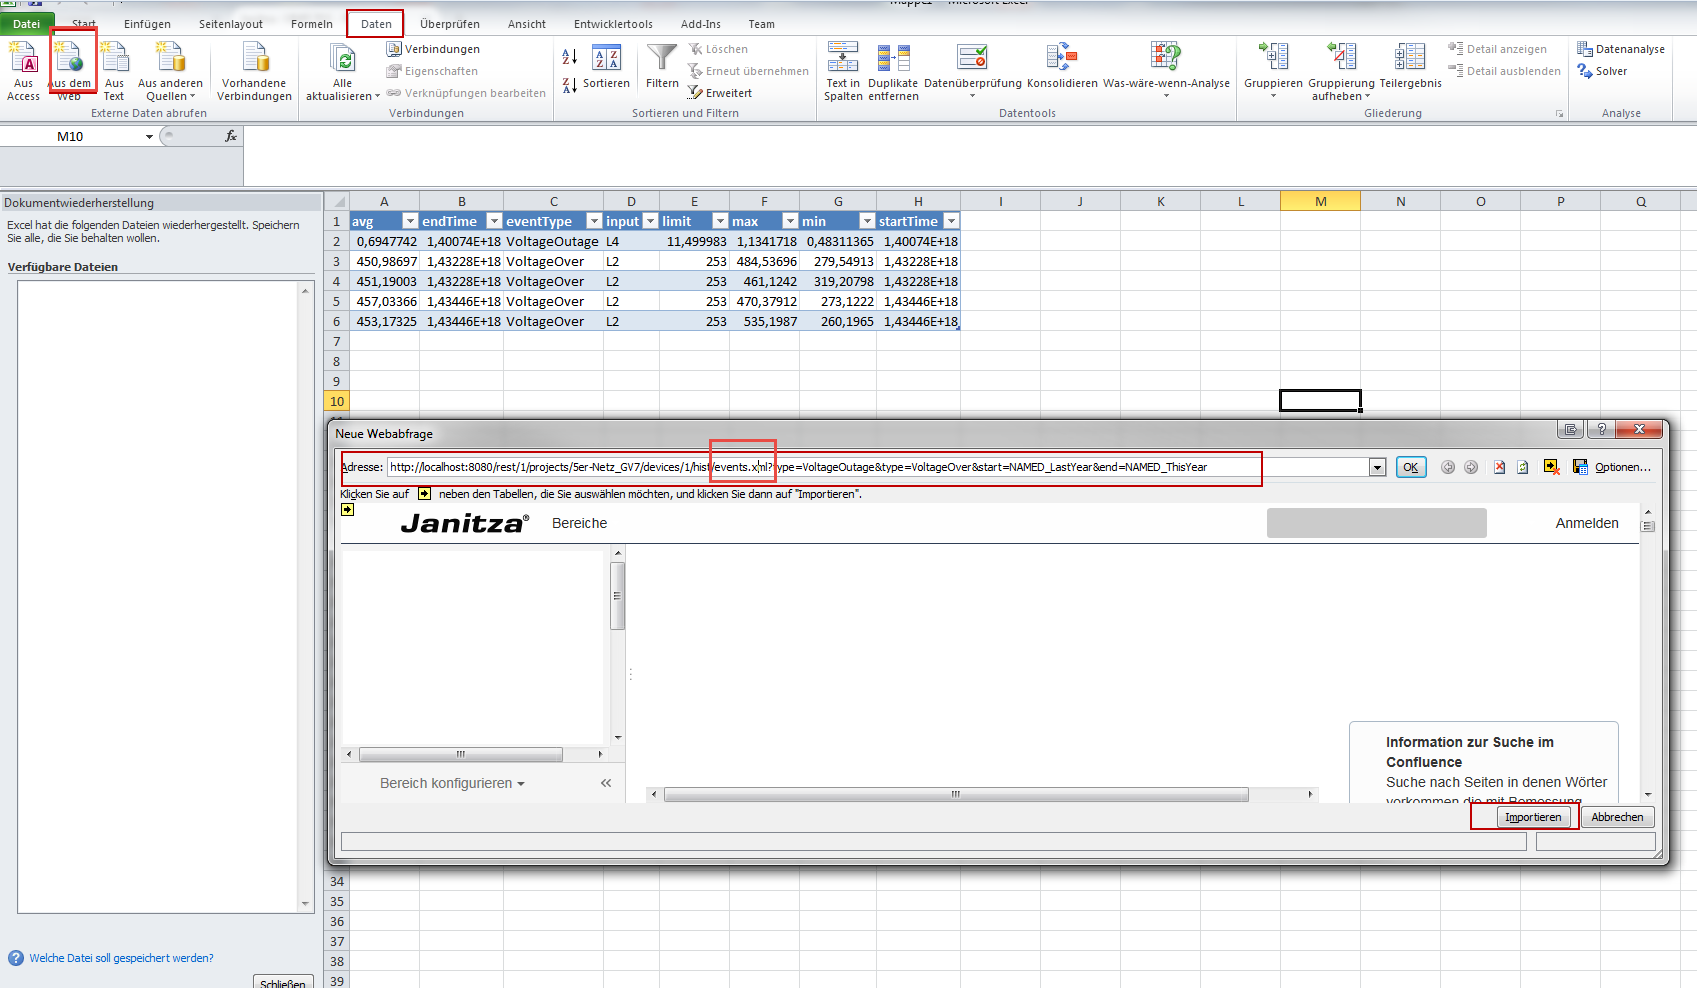Image resolution: width=1697 pixels, height=988 pixels.
Task: Expand the Adresse URL history dropdown
Action: pyautogui.click(x=1377, y=467)
